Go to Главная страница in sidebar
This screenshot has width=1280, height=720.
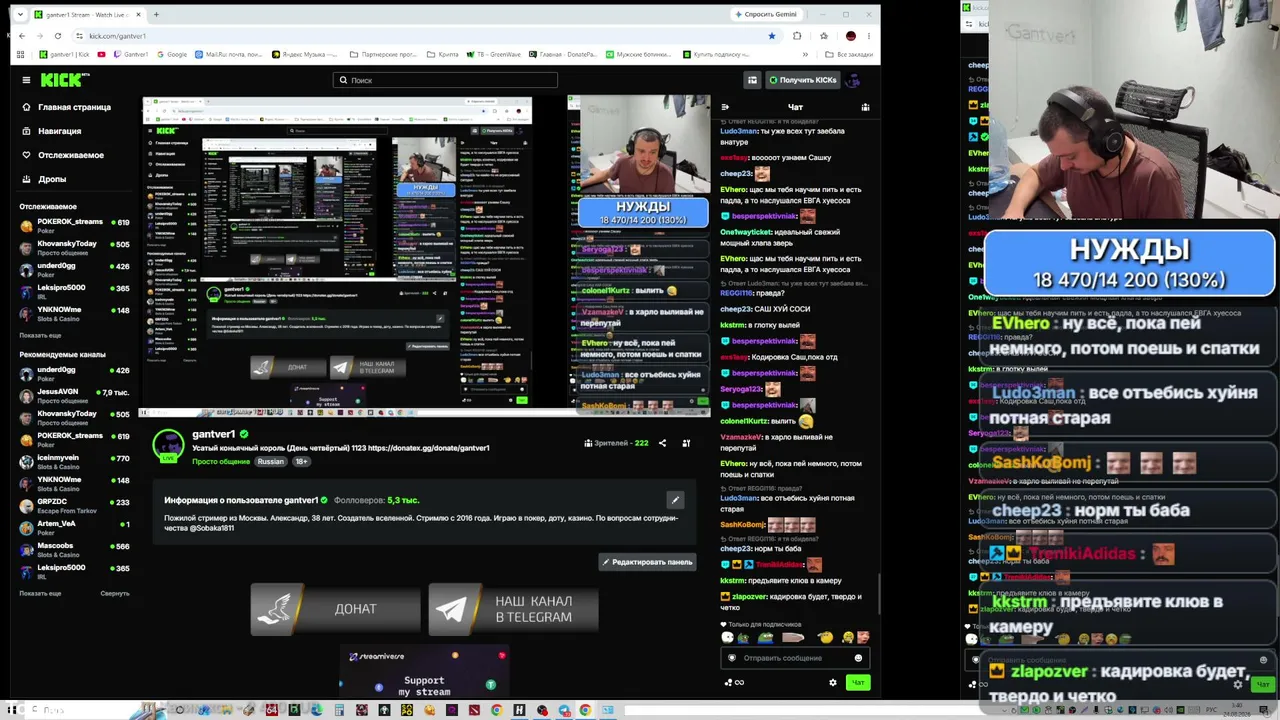tap(67, 107)
